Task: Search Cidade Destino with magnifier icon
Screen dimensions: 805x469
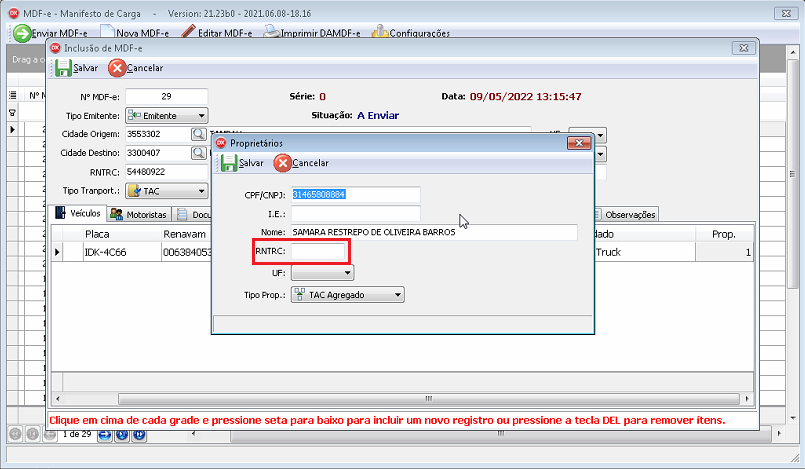Action: point(199,153)
